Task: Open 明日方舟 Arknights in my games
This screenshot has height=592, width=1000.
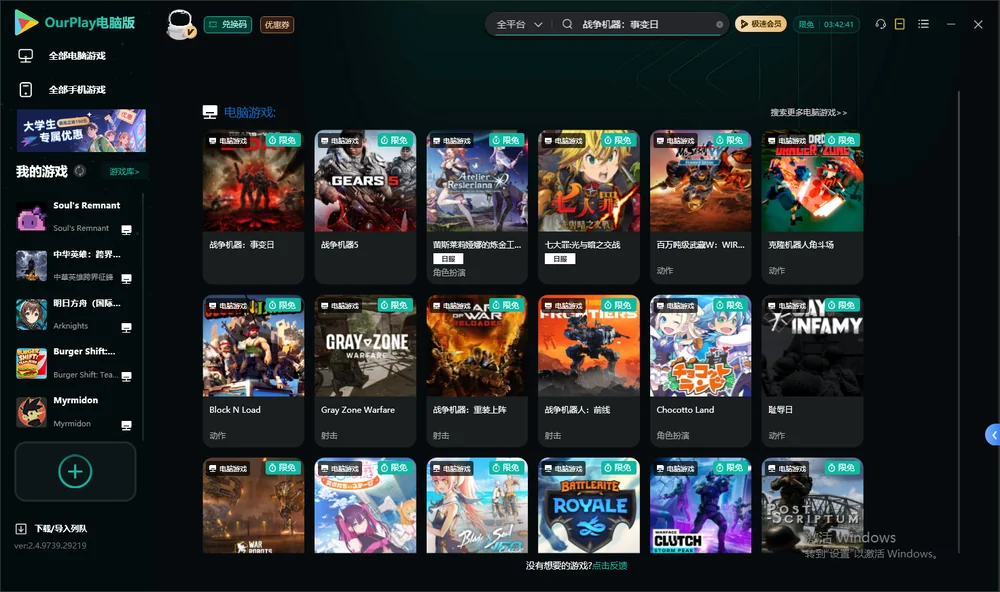Action: coord(75,314)
